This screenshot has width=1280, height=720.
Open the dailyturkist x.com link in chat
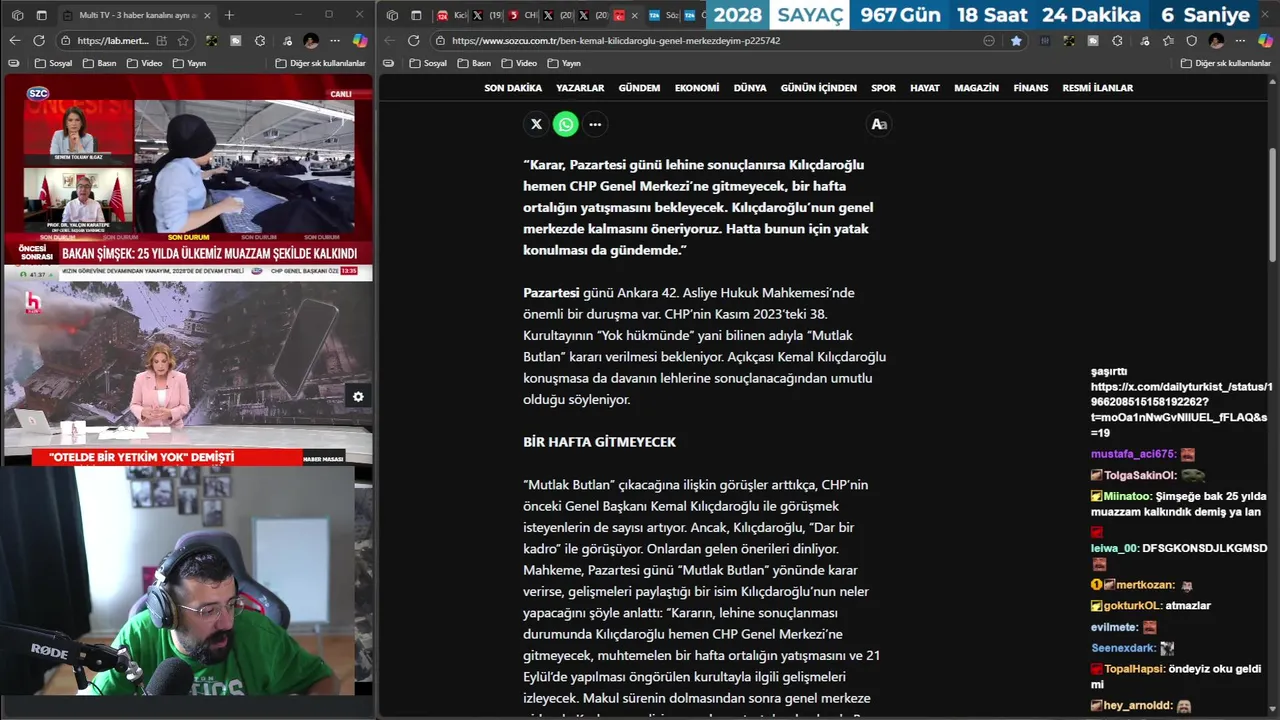pyautogui.click(x=1181, y=410)
